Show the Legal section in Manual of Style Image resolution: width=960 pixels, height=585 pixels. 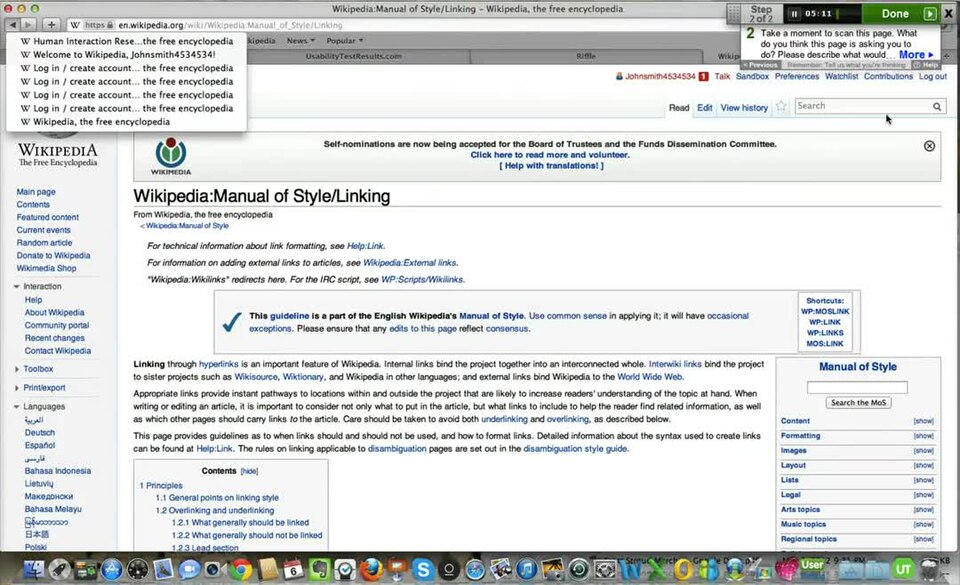coord(923,495)
